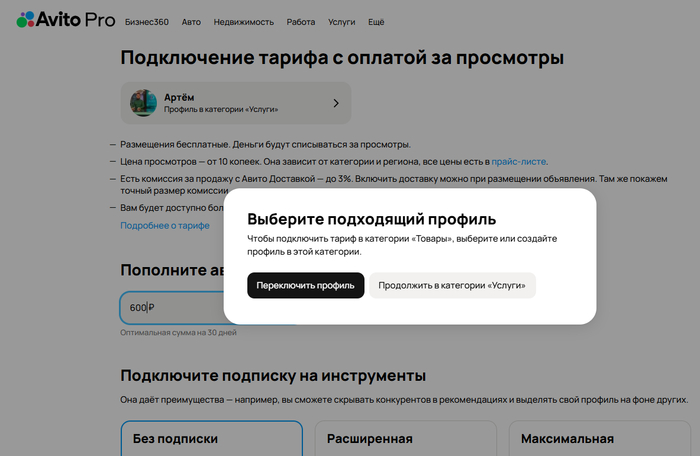The width and height of the screenshot is (700, 456).
Task: Click Продолжить в категории «Услуги» button
Action: 452,285
